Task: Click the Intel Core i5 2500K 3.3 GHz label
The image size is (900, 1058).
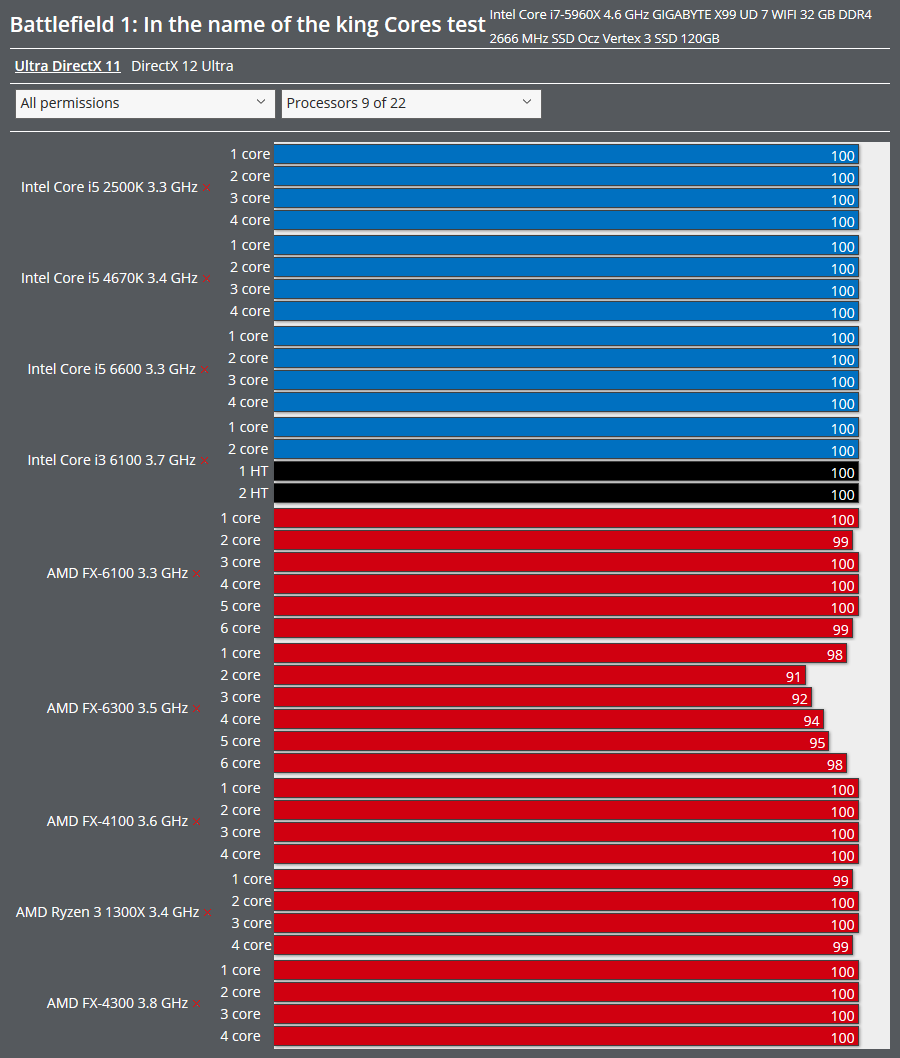Action: click(109, 187)
